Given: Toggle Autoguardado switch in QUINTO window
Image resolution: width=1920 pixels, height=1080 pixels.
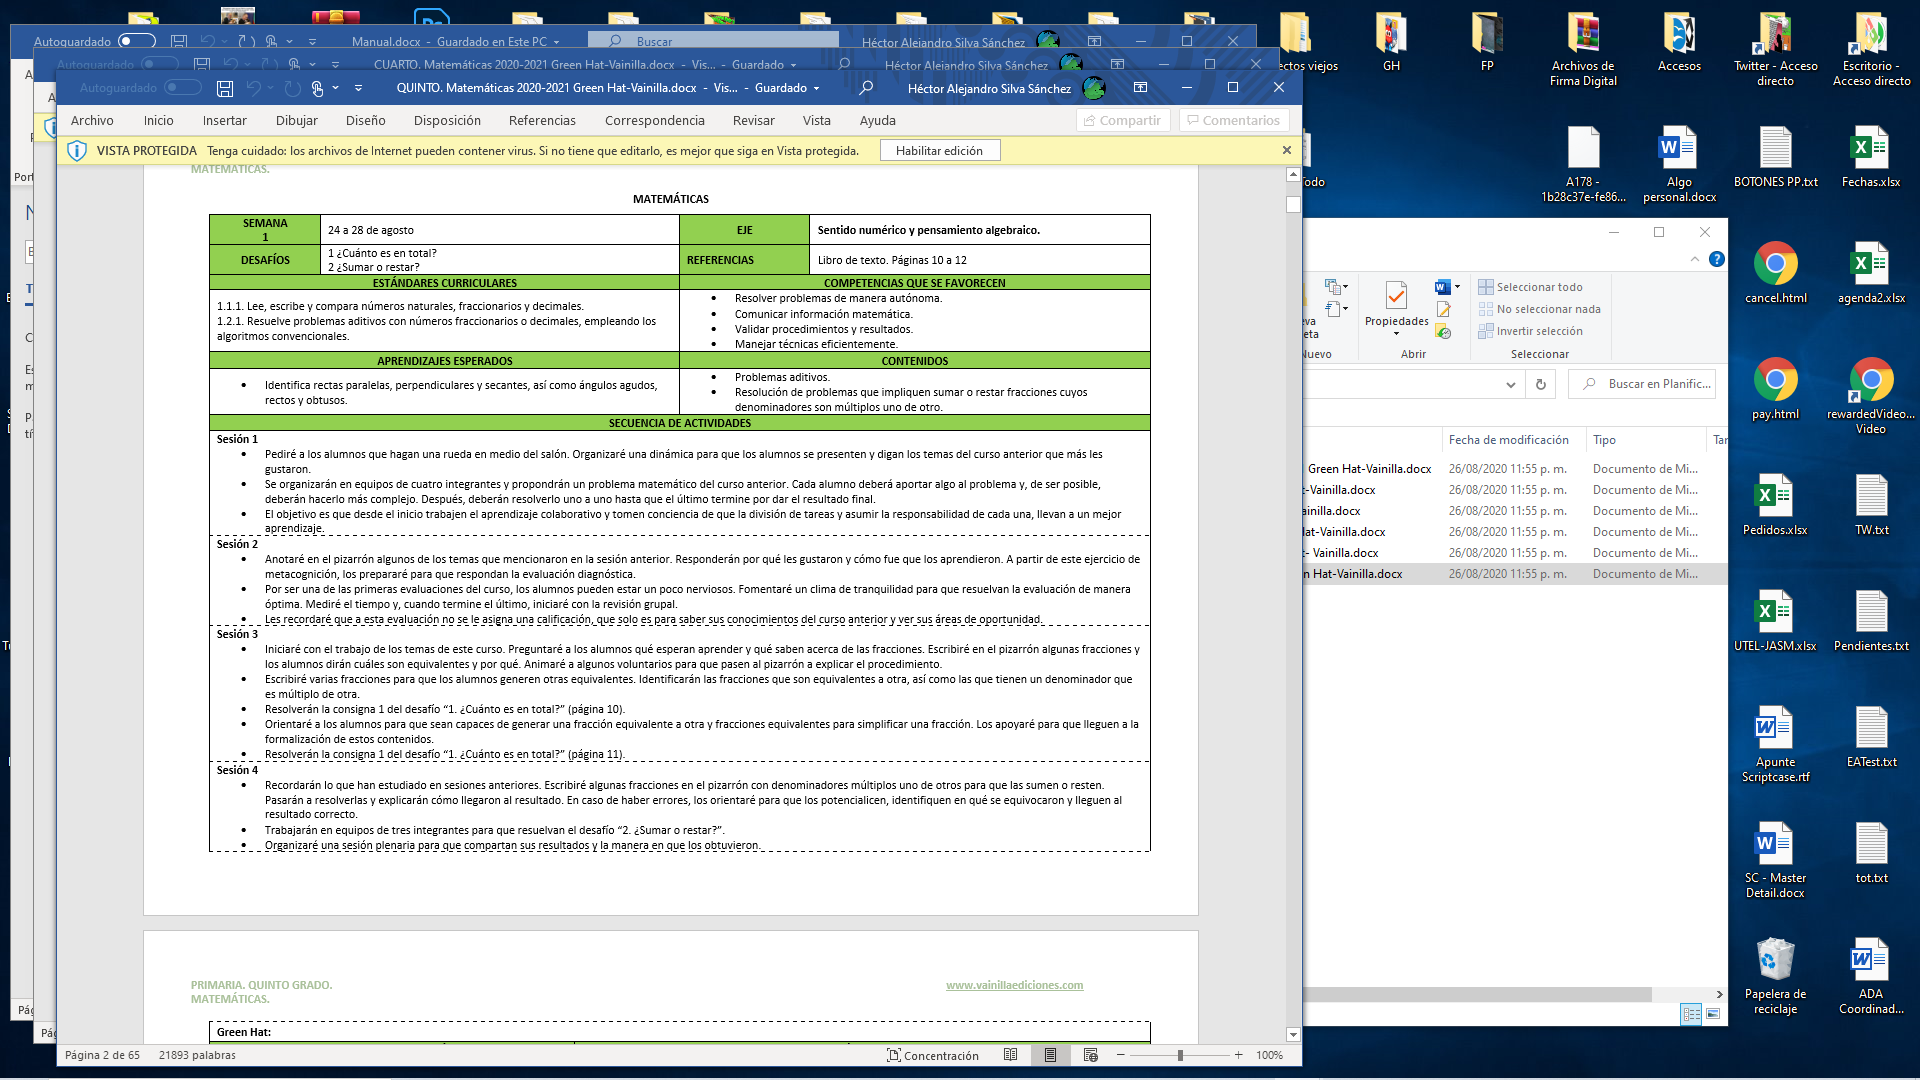Looking at the screenshot, I should click(183, 88).
